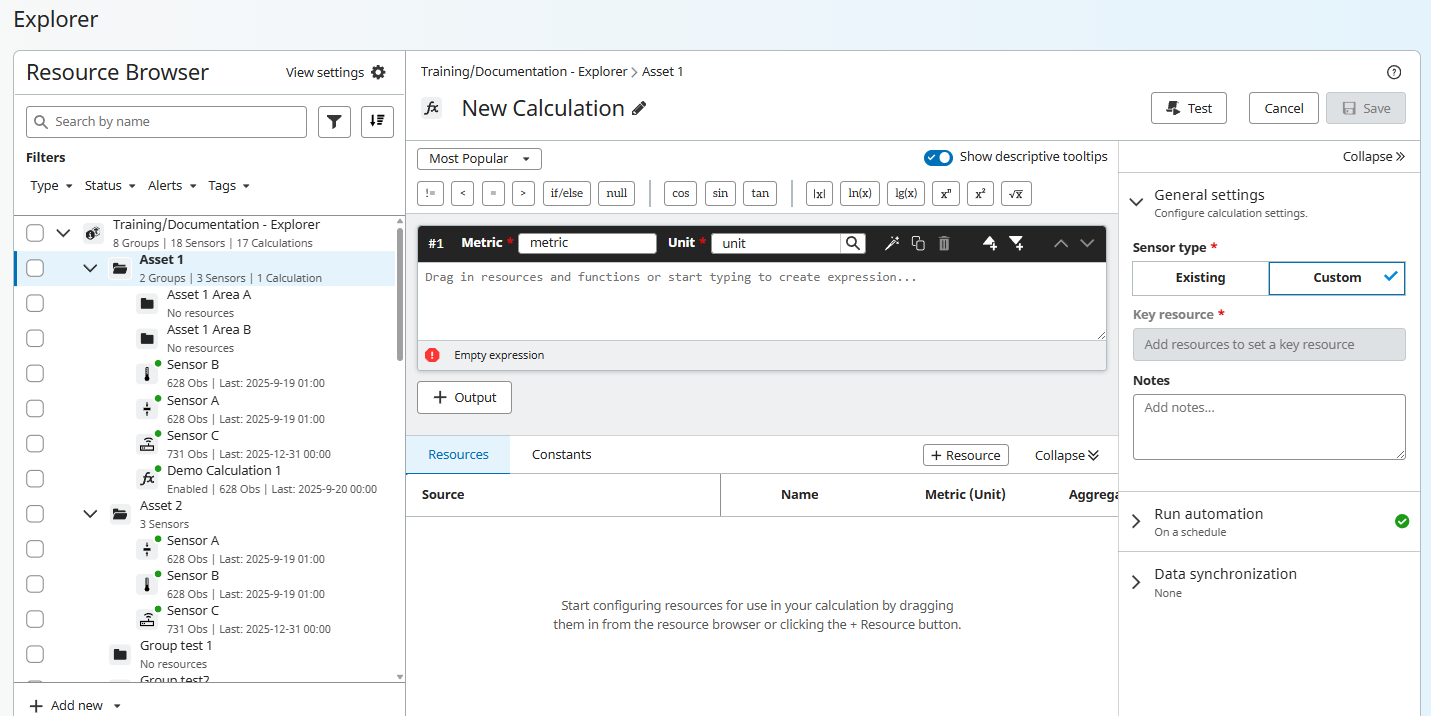
Task: Click the sort order icon button
Action: 377,122
